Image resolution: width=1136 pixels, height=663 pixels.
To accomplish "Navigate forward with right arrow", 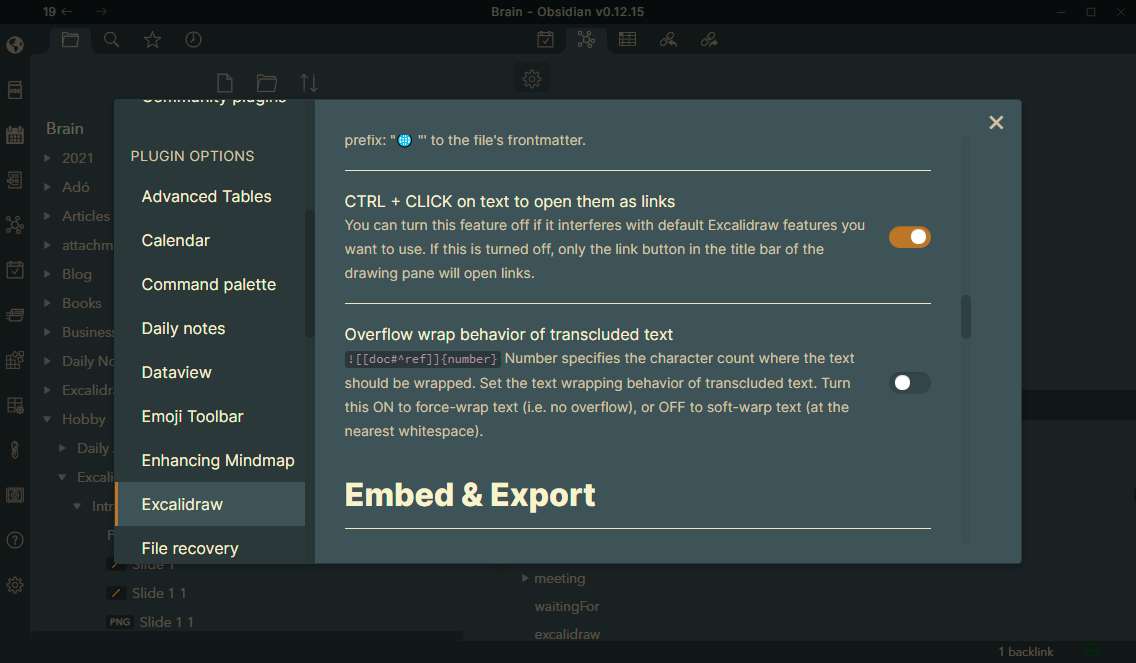I will click(x=101, y=12).
